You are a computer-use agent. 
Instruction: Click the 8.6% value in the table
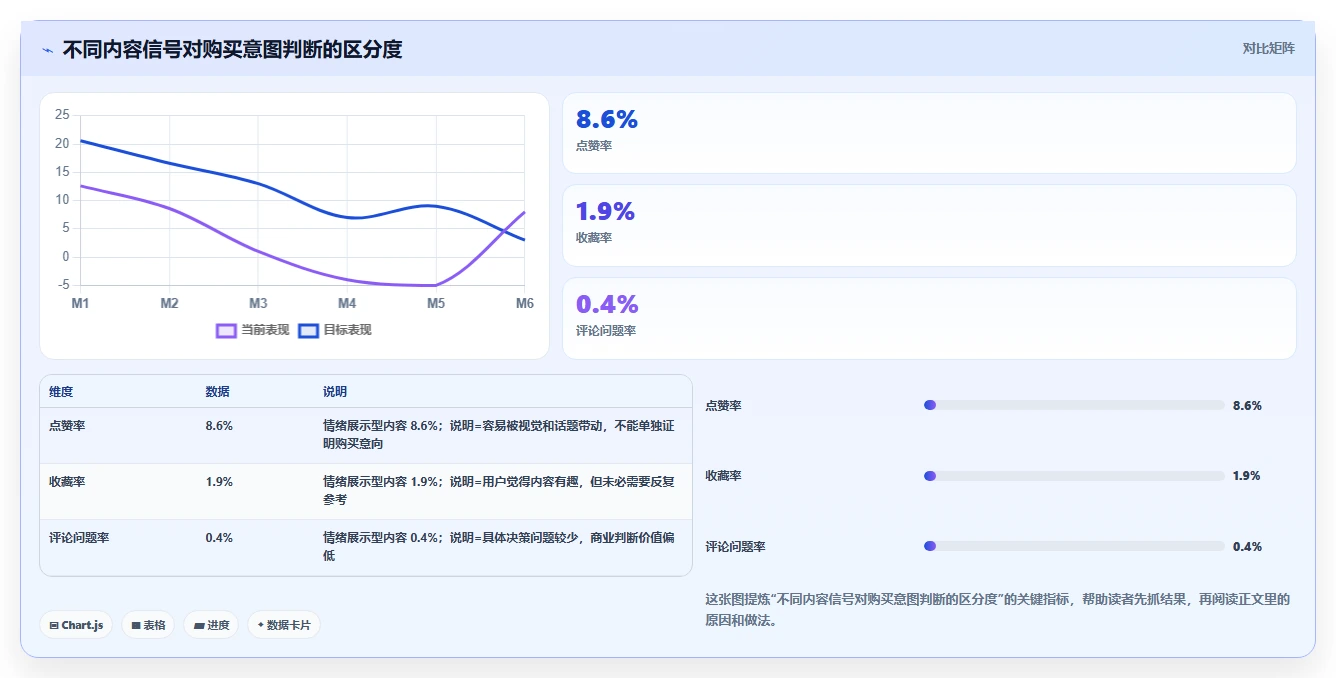[x=219, y=426]
